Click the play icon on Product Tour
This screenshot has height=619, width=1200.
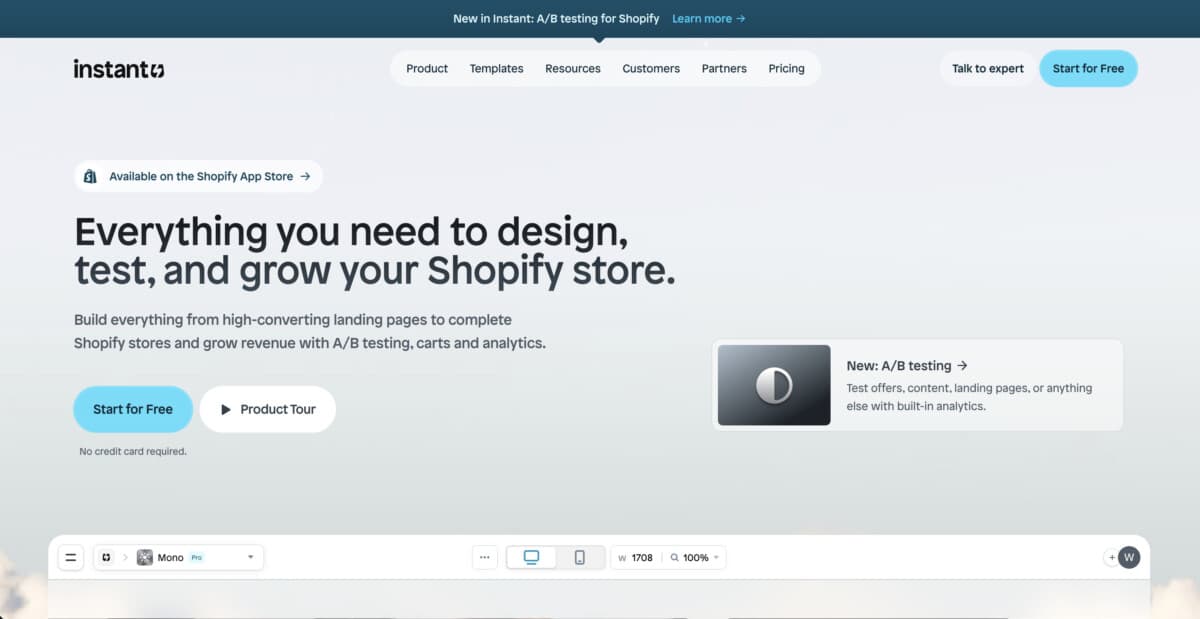click(226, 409)
